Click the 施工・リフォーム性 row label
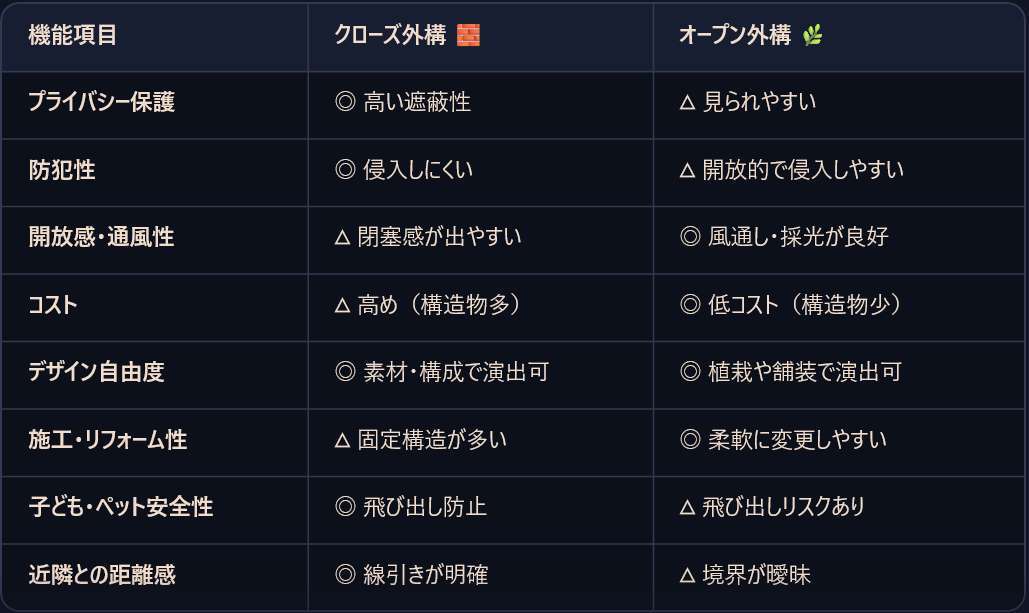The height and width of the screenshot is (613, 1029). pyautogui.click(x=108, y=440)
